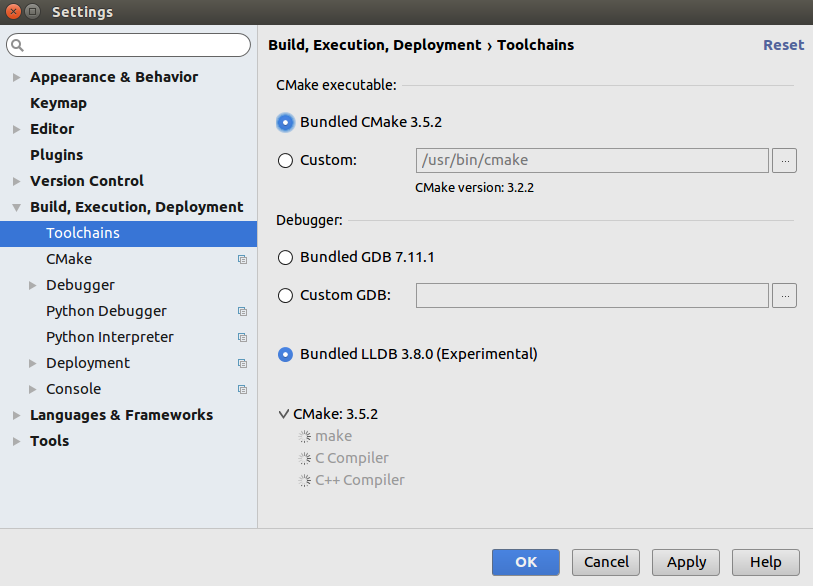Open the Plugins settings page
Image resolution: width=813 pixels, height=586 pixels.
(x=57, y=155)
